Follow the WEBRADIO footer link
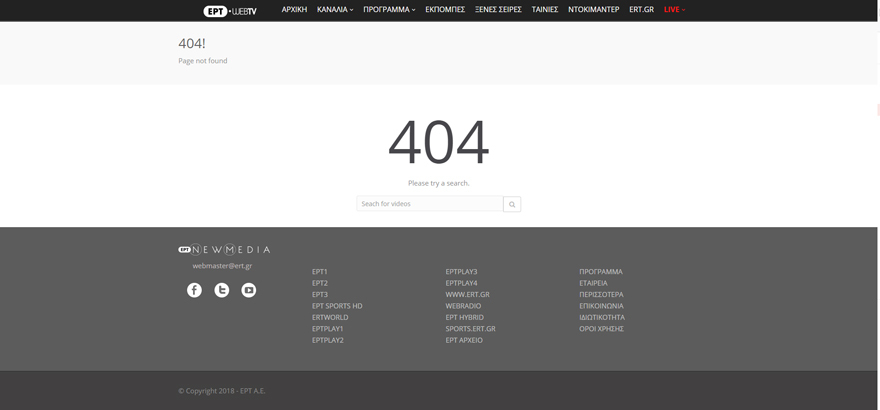The height and width of the screenshot is (410, 880). point(463,306)
